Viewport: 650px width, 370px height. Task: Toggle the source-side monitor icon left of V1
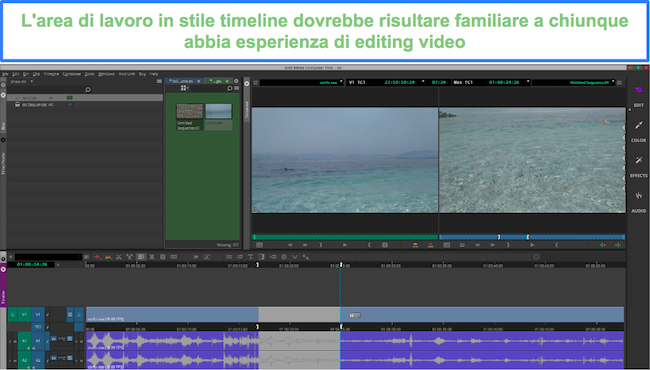(12, 315)
